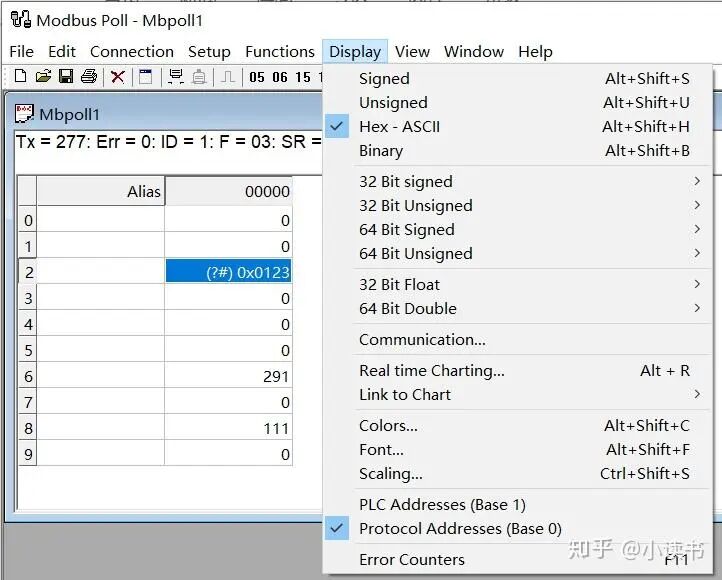Click the Tx = 277 status line
This screenshot has height=580, width=722.
(169, 142)
